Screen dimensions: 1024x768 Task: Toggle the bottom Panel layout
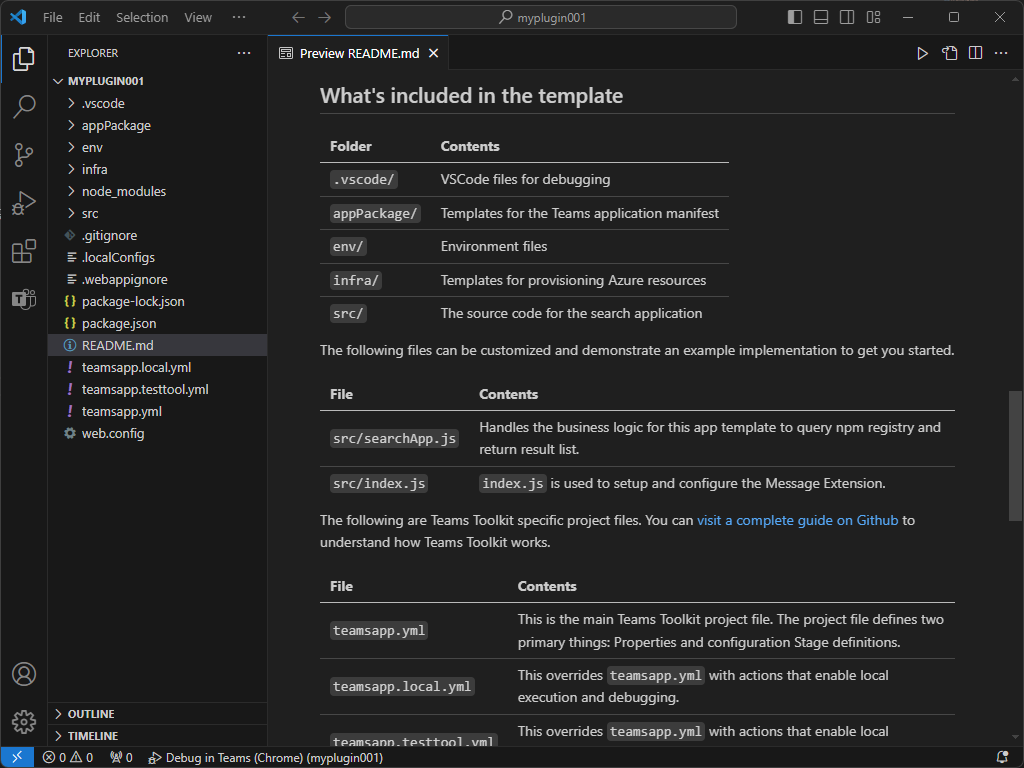(821, 18)
